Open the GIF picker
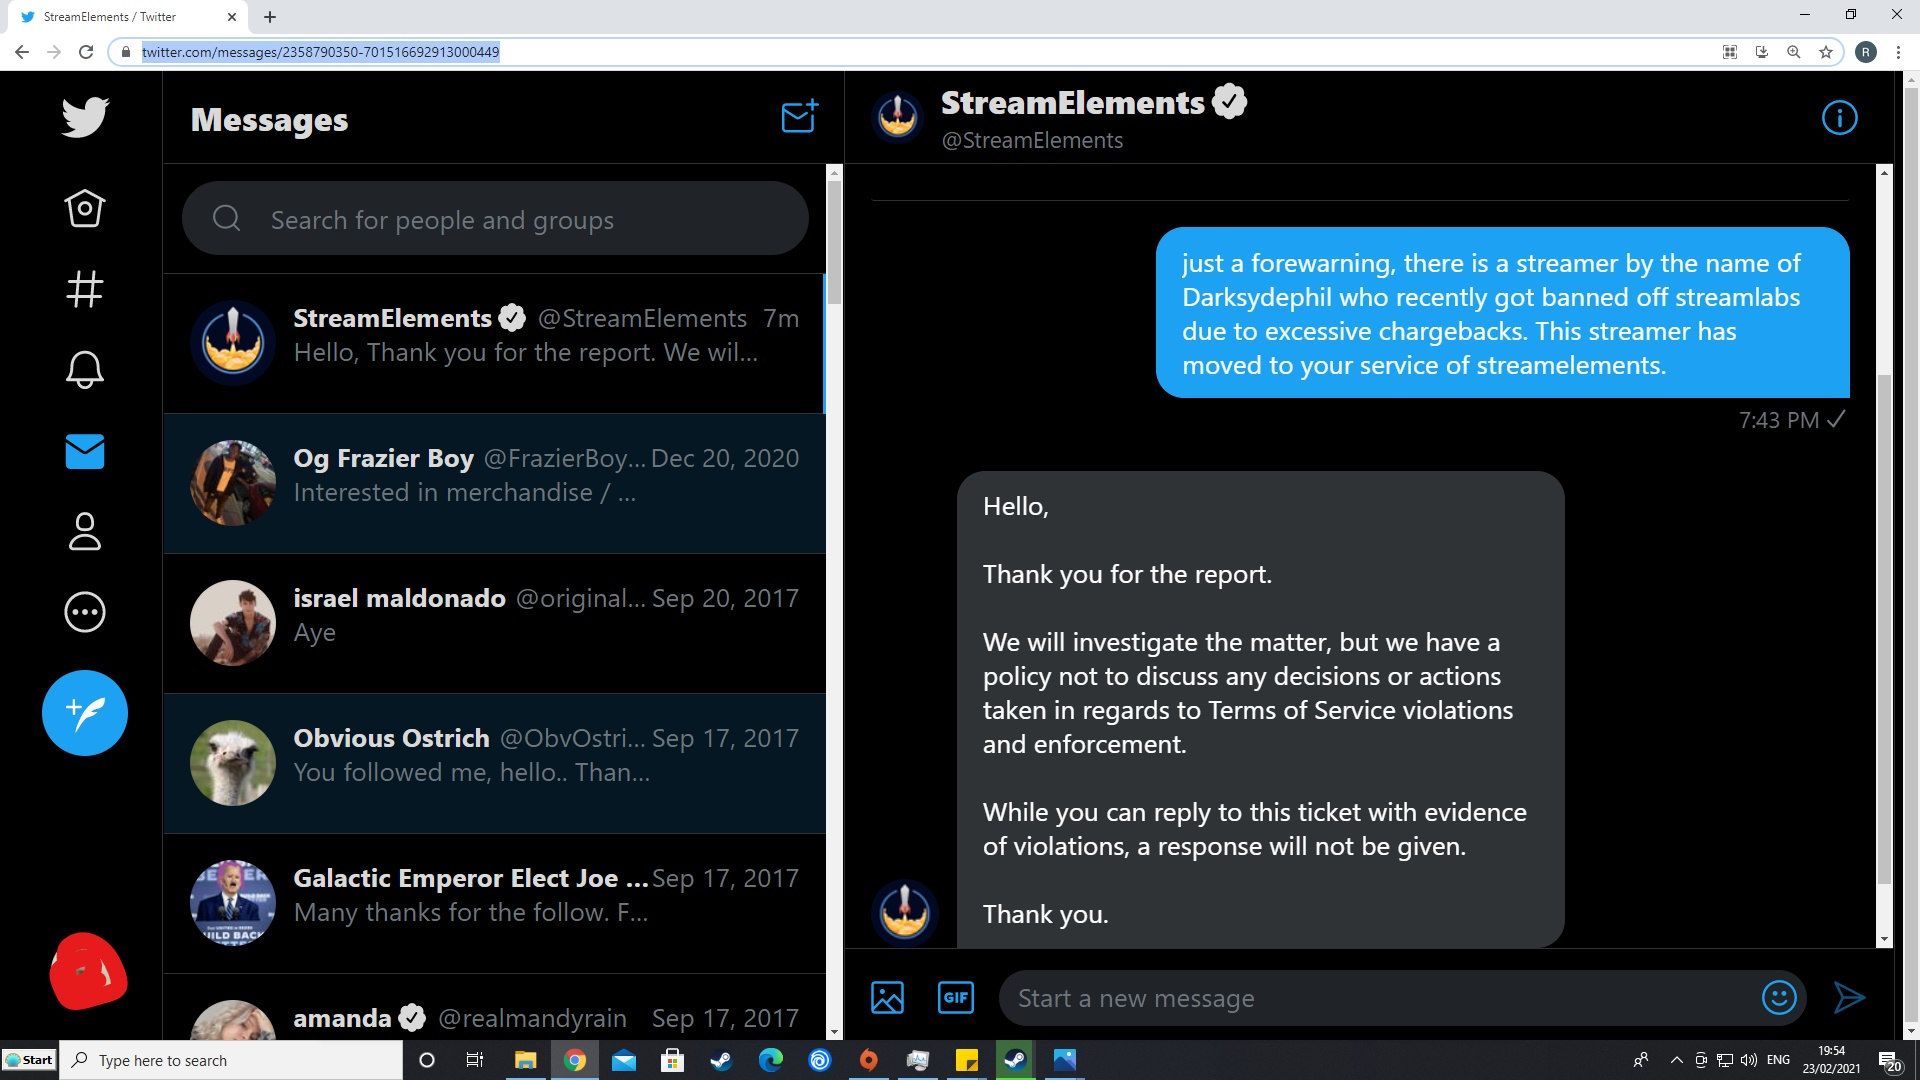 (956, 998)
